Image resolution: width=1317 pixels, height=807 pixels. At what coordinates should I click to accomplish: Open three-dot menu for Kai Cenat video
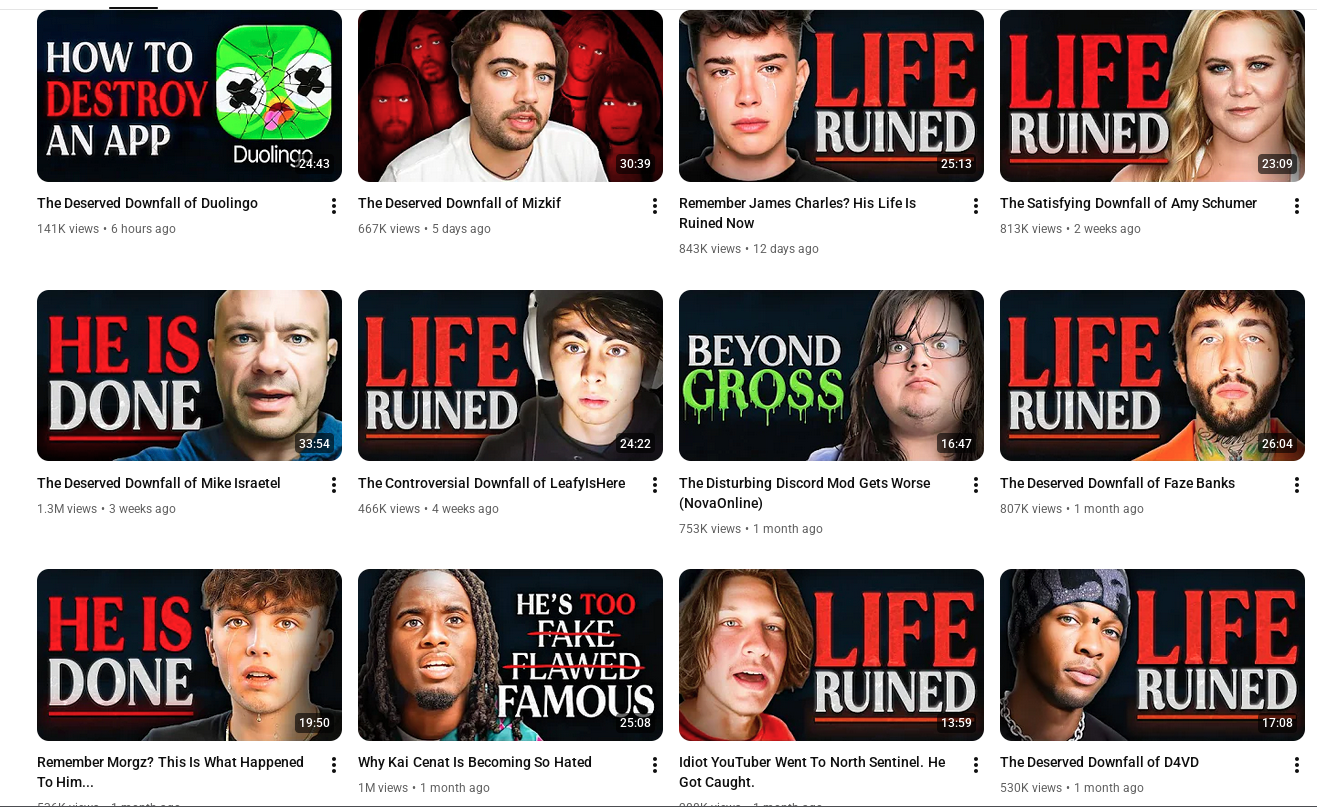point(655,765)
